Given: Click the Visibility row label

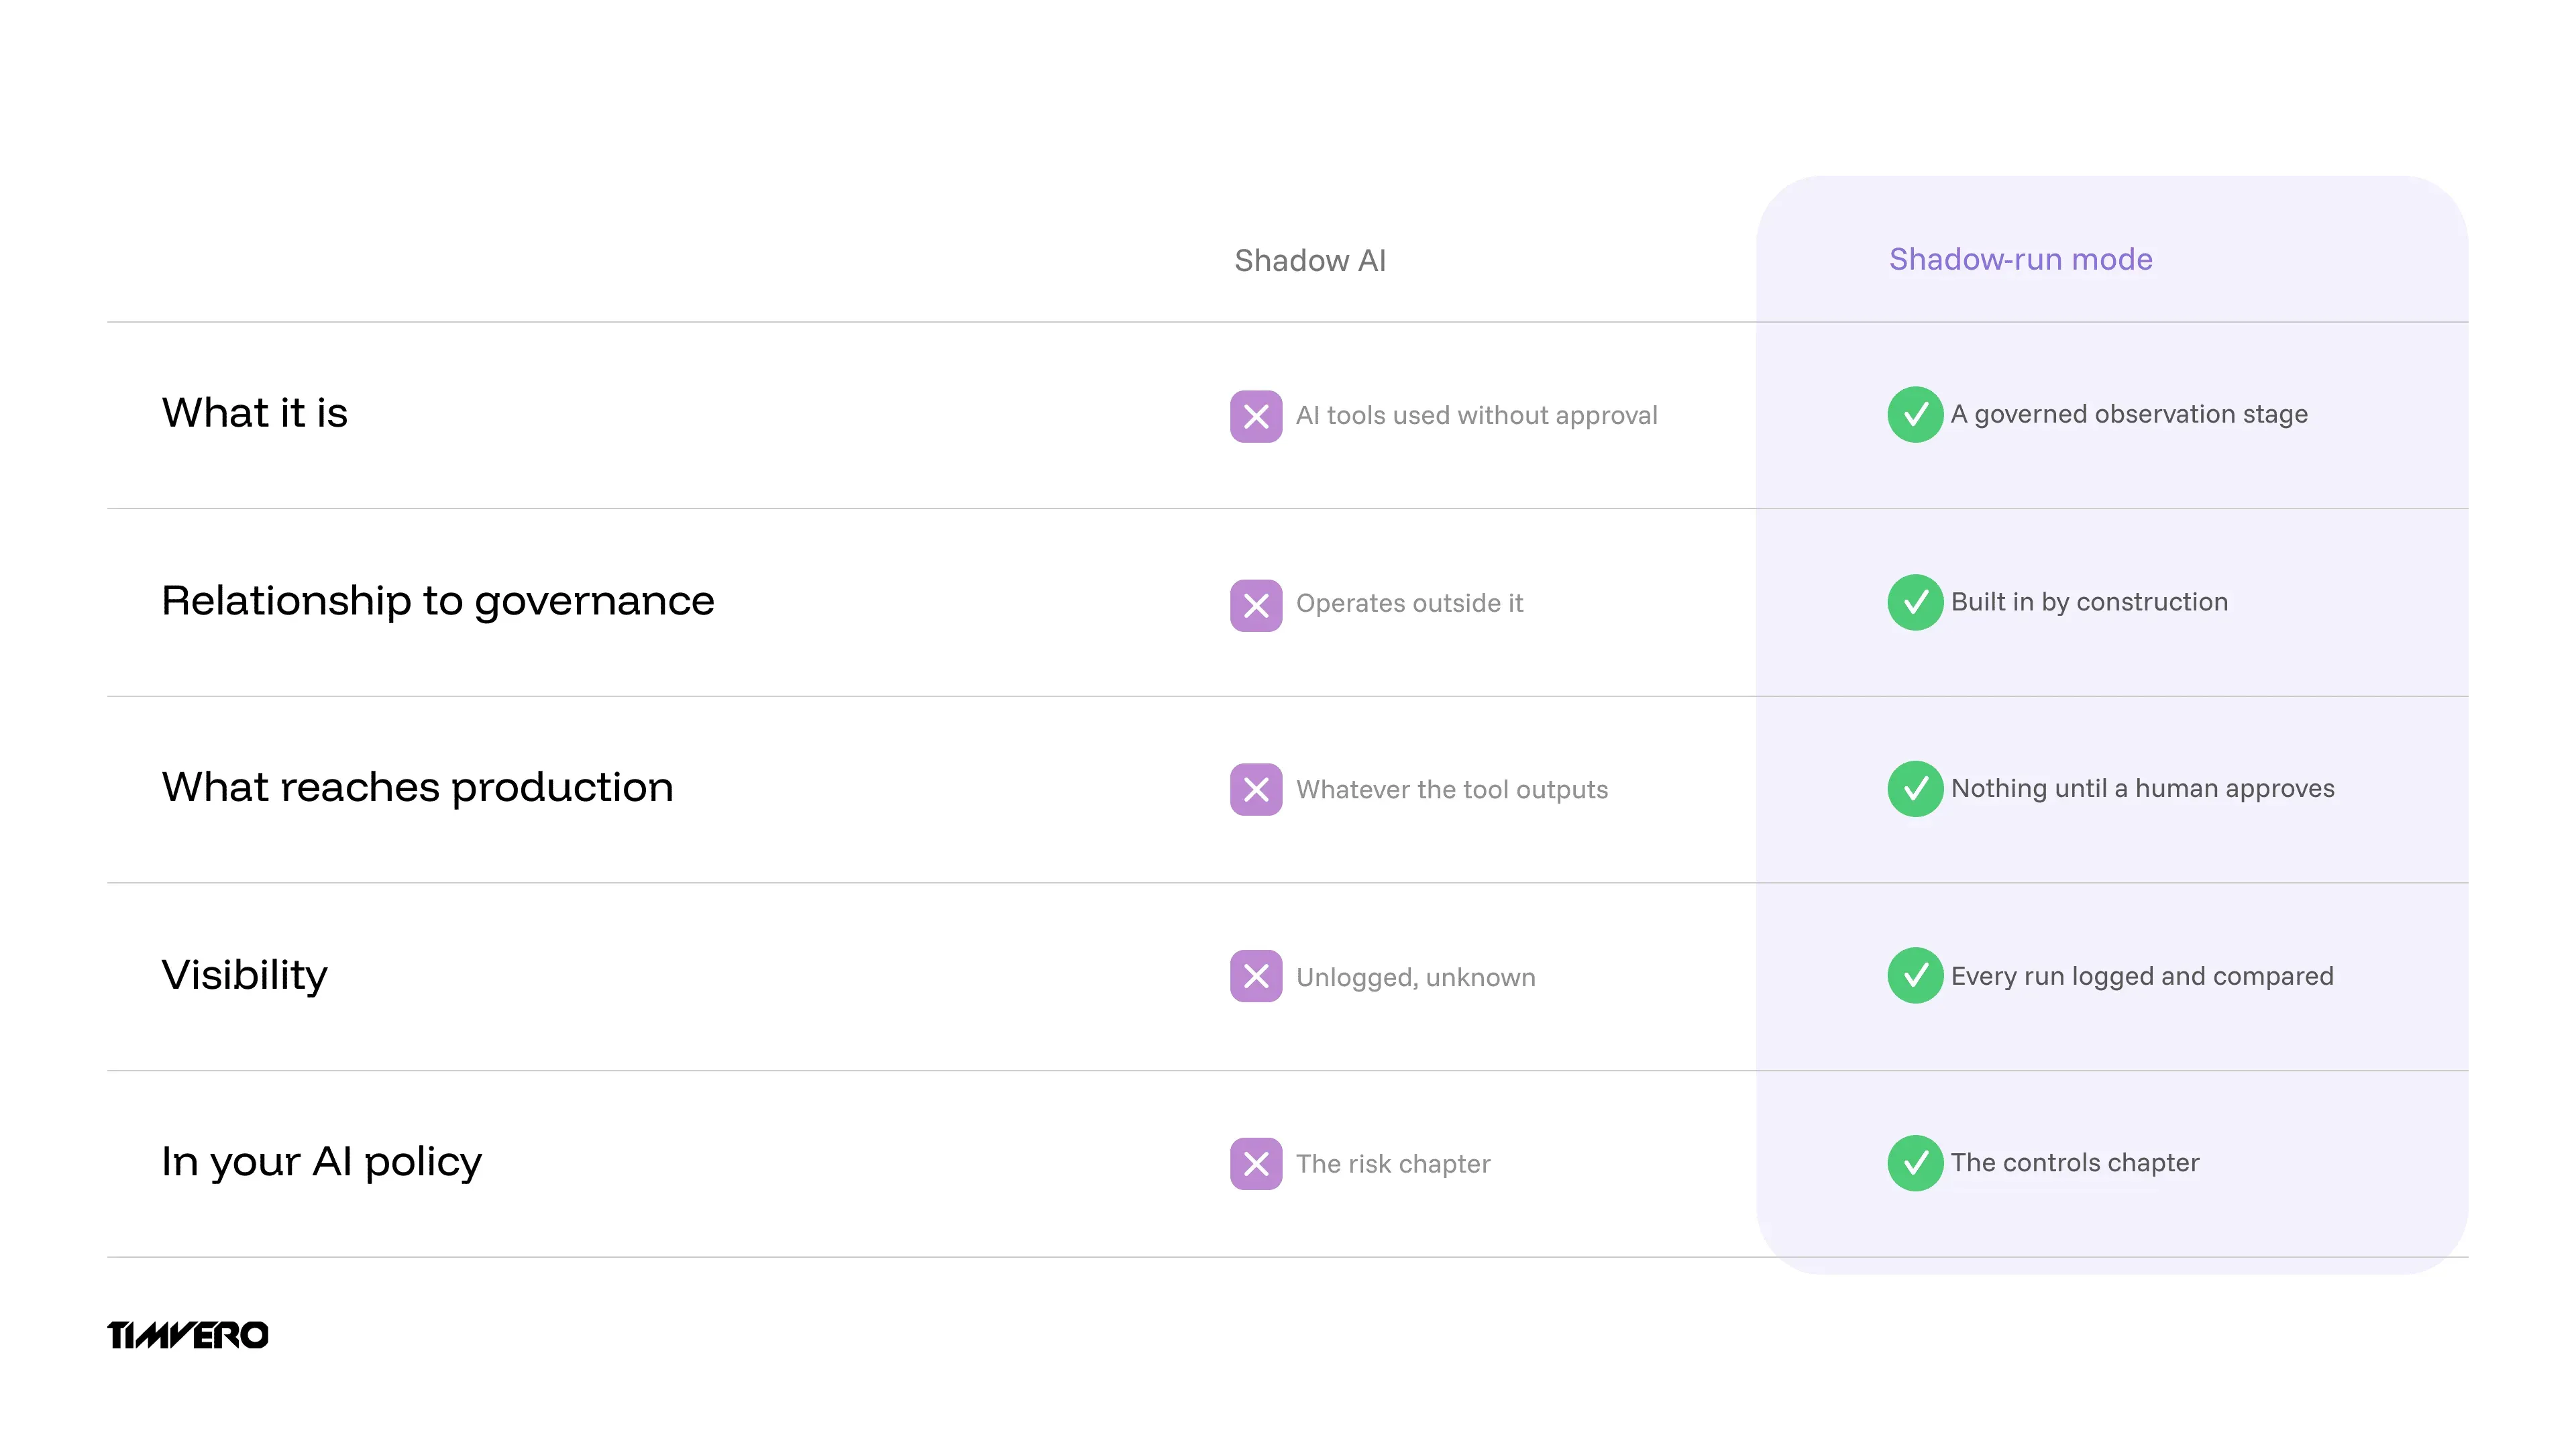Looking at the screenshot, I should click(244, 976).
